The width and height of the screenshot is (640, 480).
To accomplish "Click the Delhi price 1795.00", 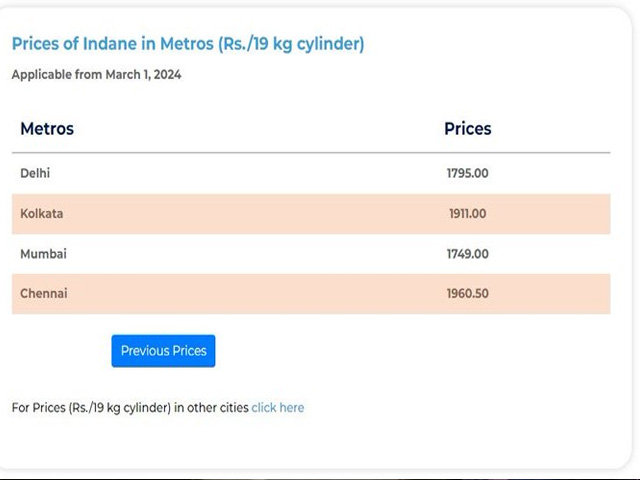I will [467, 173].
